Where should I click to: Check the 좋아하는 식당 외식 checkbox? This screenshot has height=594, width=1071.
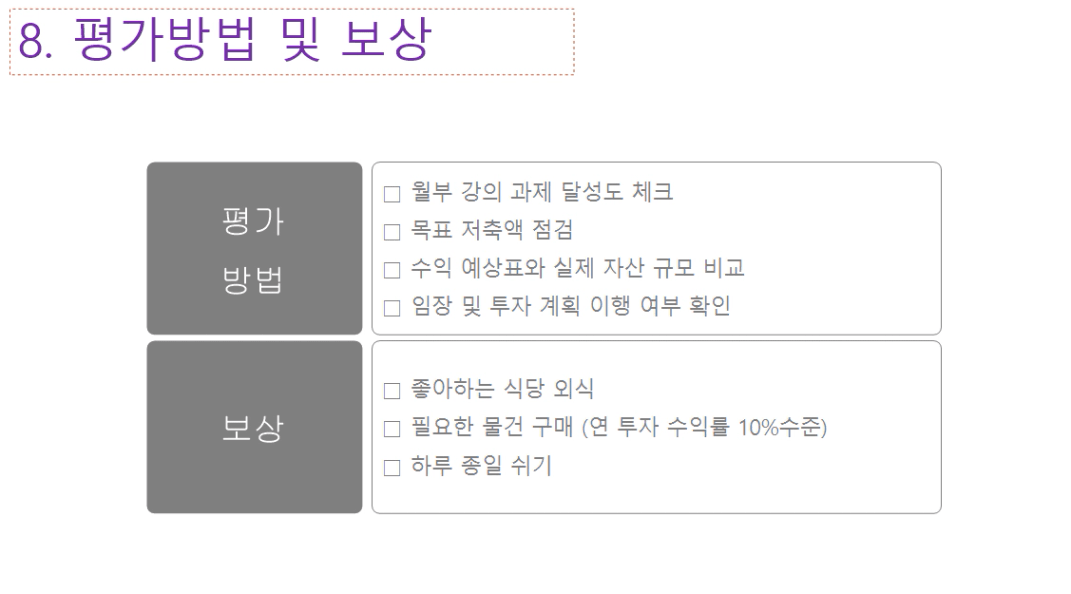392,391
